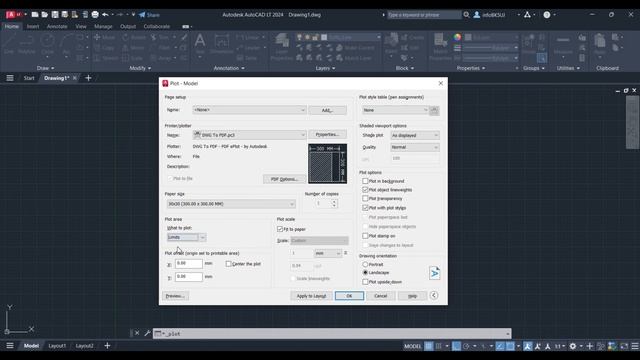Open the workspace switching gear icon
The width and height of the screenshot is (640, 360).
(573, 346)
